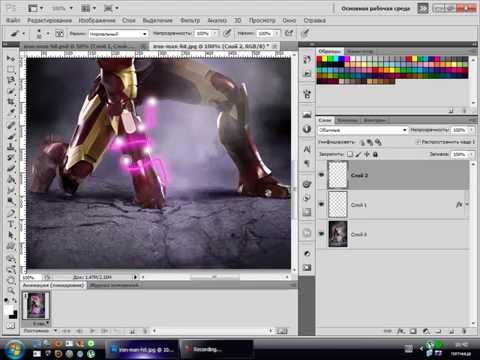Click the foreground color swatch
The width and height of the screenshot is (480, 360).
(9, 310)
